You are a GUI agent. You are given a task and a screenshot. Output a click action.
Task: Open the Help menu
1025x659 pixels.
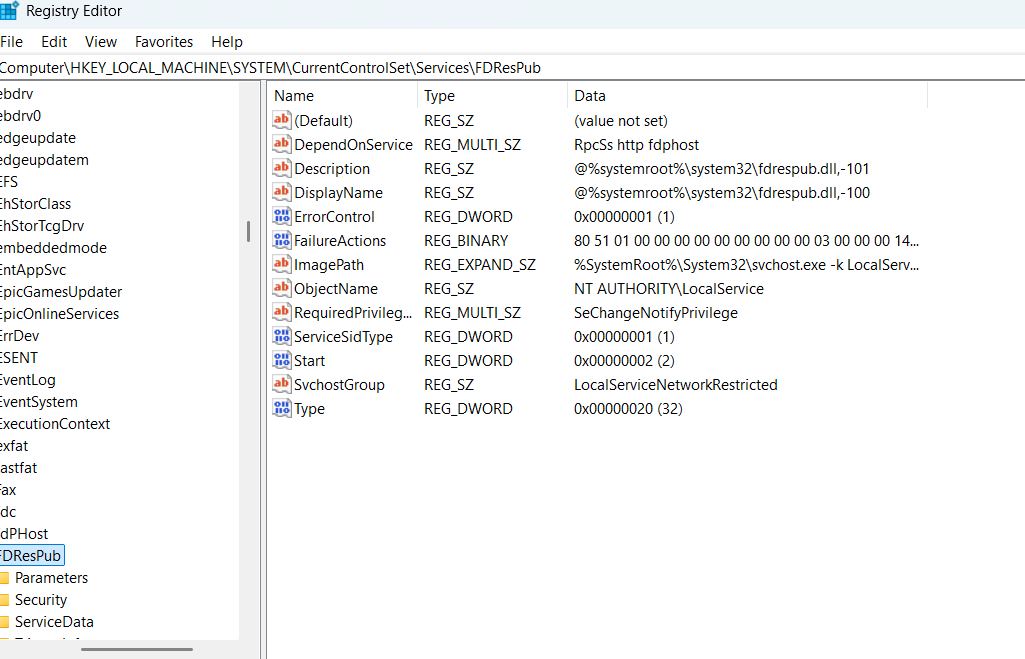(227, 42)
